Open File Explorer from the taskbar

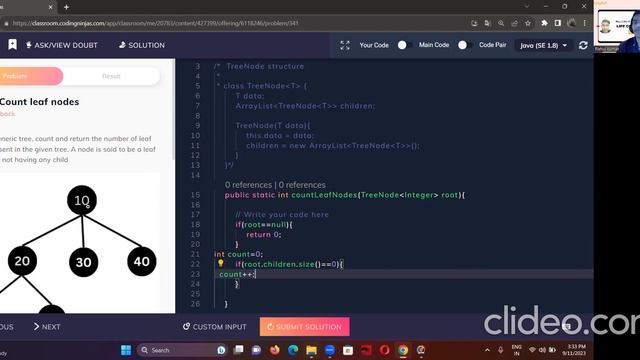click(311, 350)
